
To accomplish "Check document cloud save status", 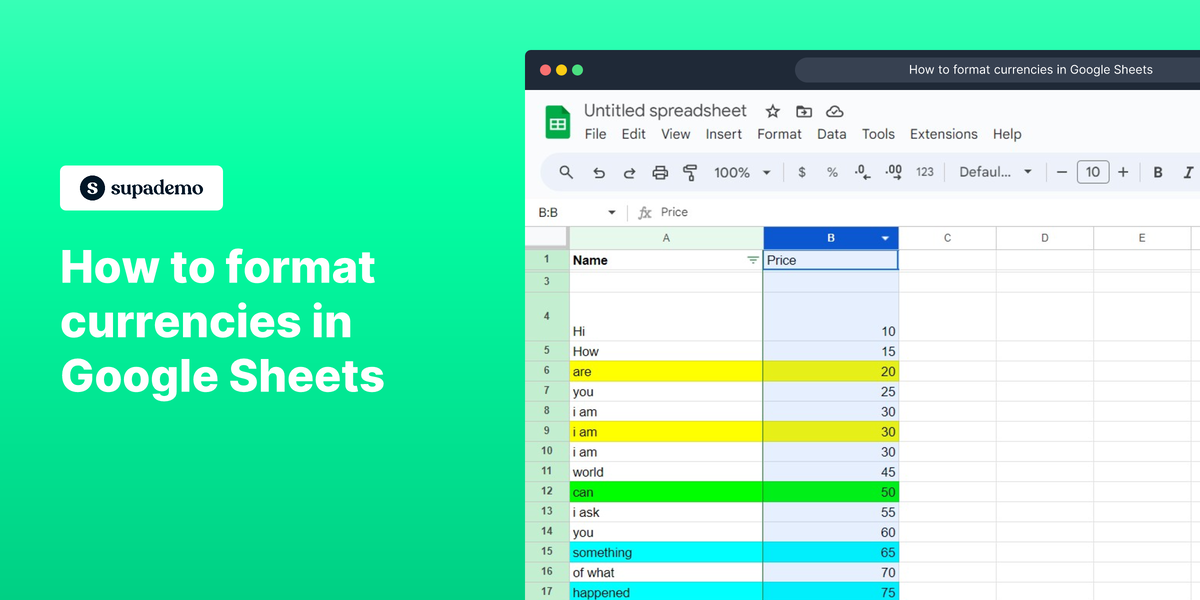I will point(835,111).
